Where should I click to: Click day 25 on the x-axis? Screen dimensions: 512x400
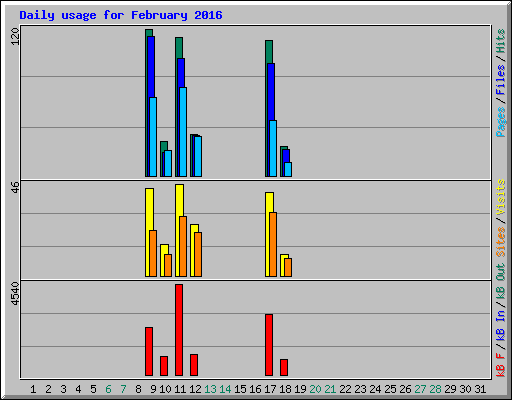click(390, 389)
